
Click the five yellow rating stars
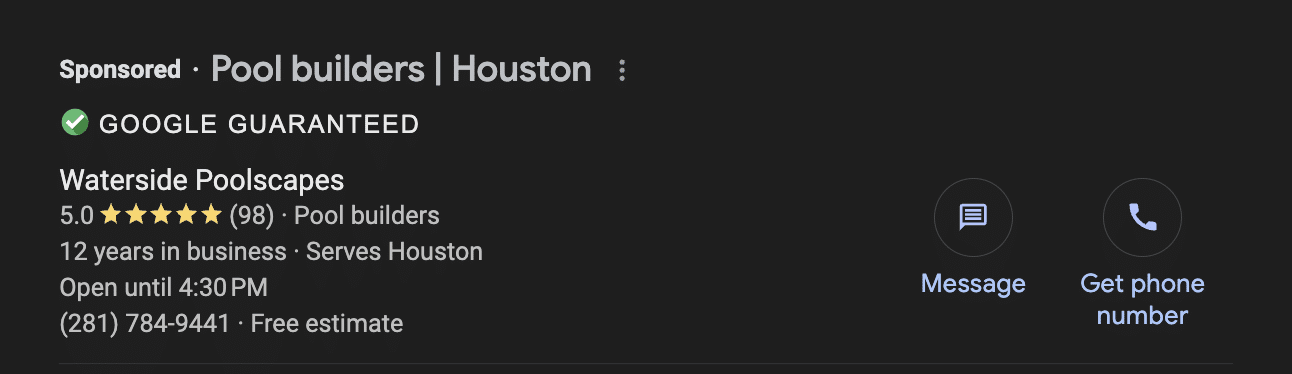[x=161, y=215]
